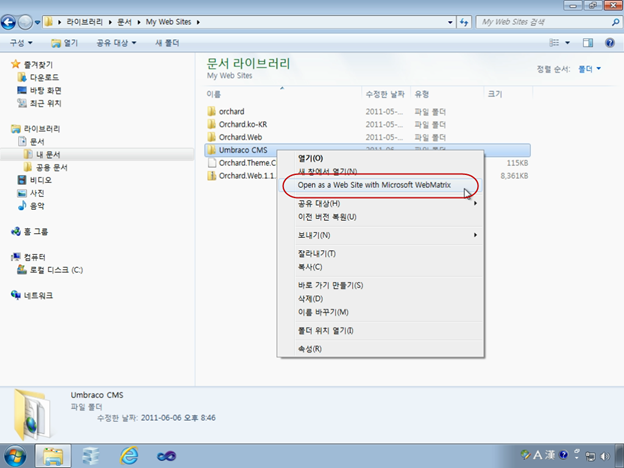Select 문서 library in the navigation tree
Screen dimensions: 624x468
tap(31, 141)
